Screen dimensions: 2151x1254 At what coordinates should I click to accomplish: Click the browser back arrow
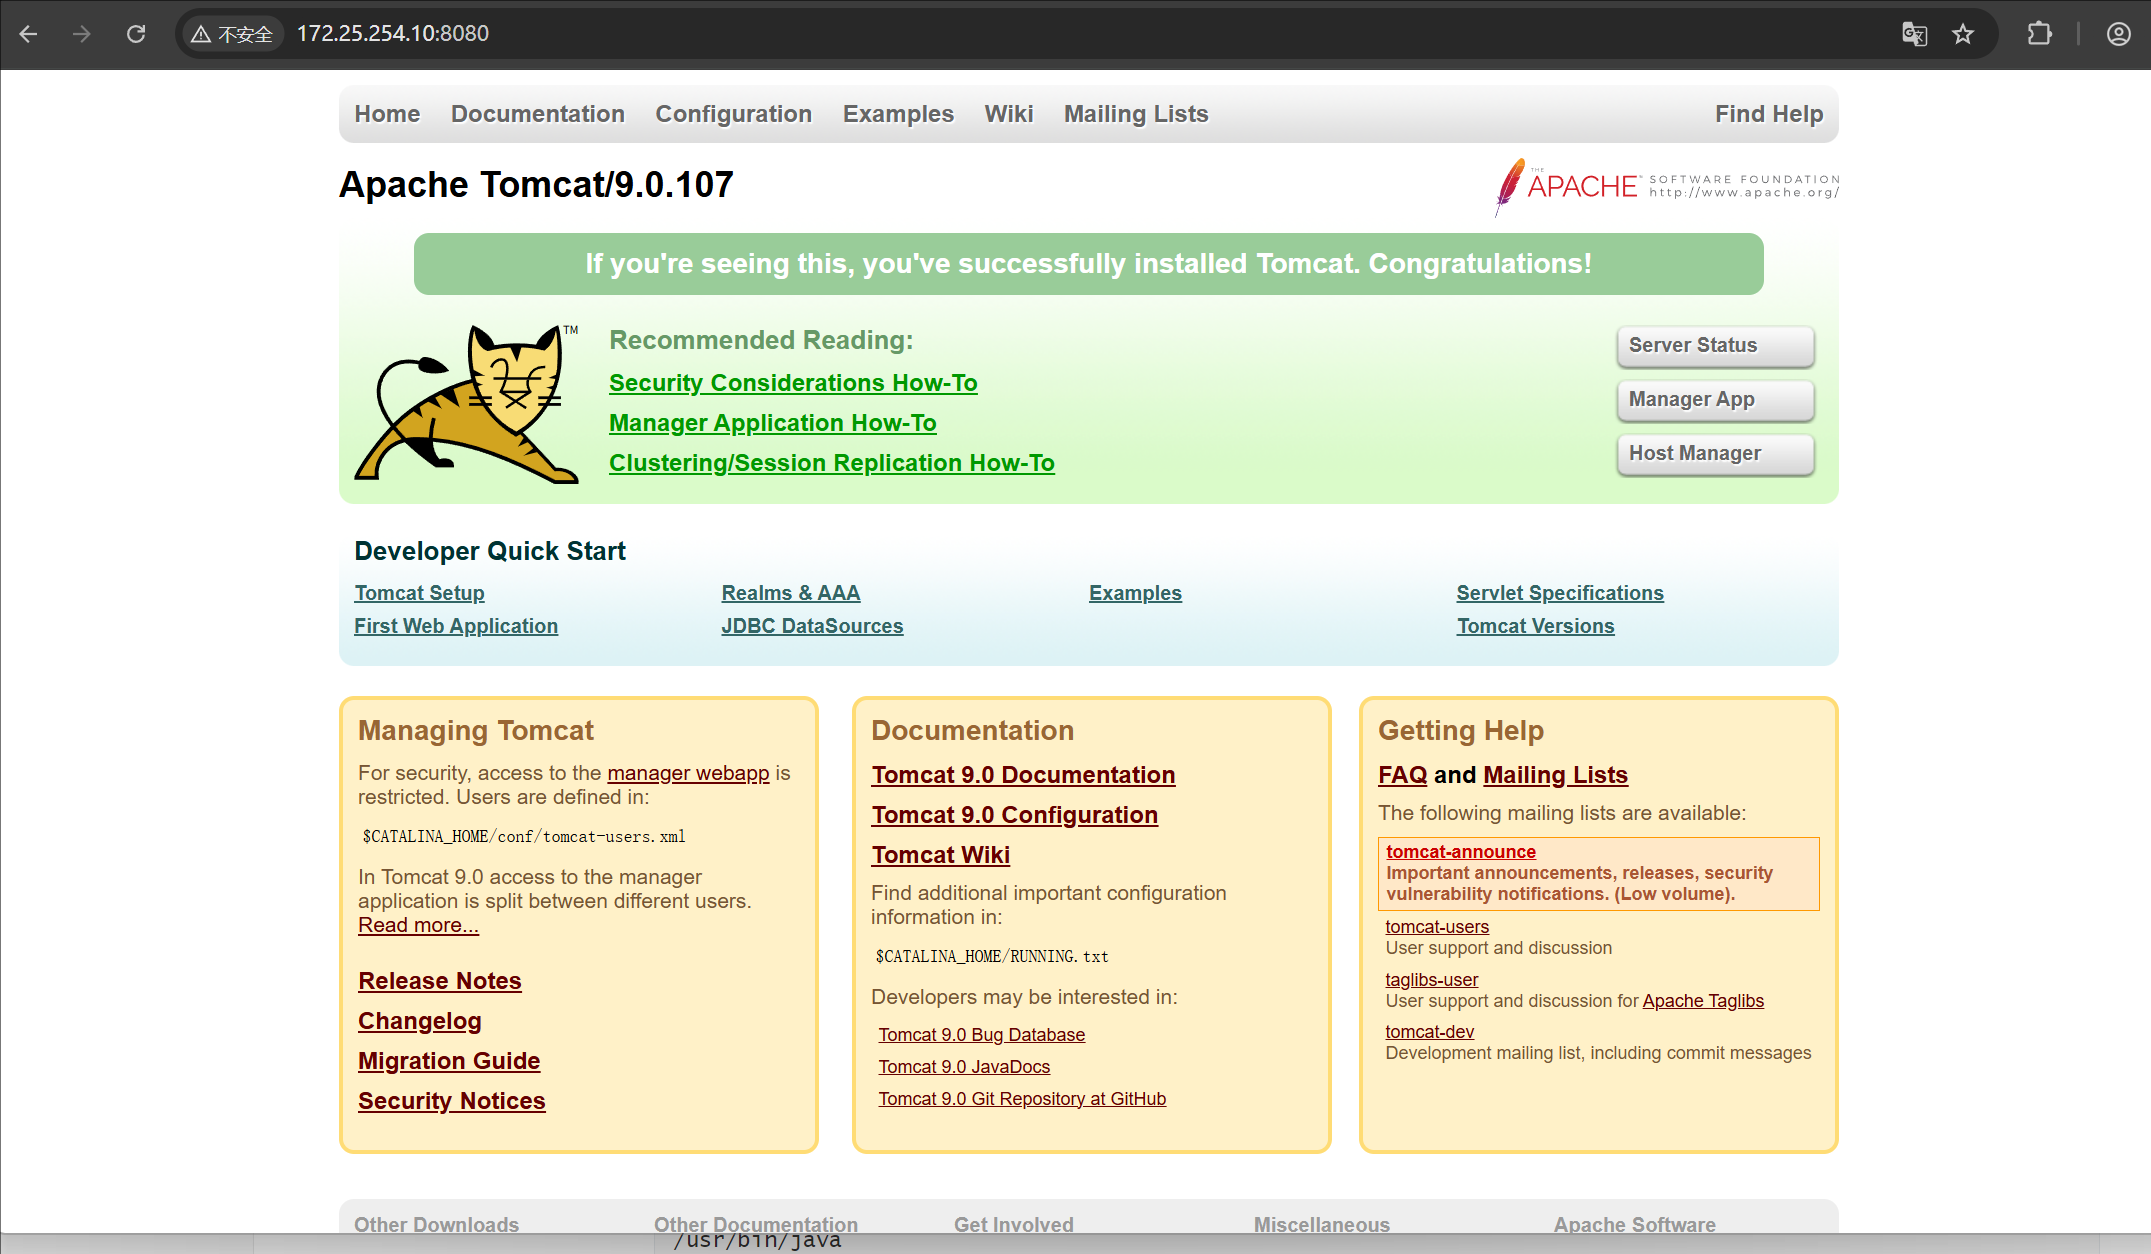pos(28,34)
